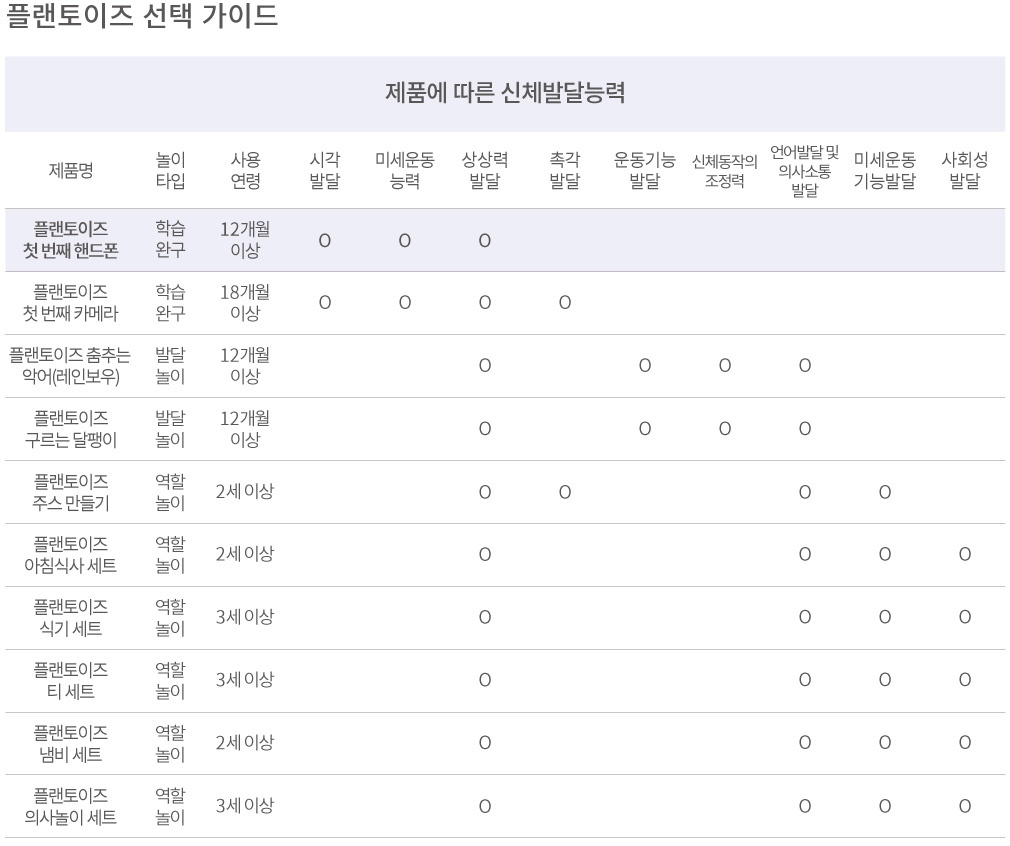The image size is (1010, 846).
Task: Click 사회성 발달 mark for 식기 세트
Action: point(965,617)
